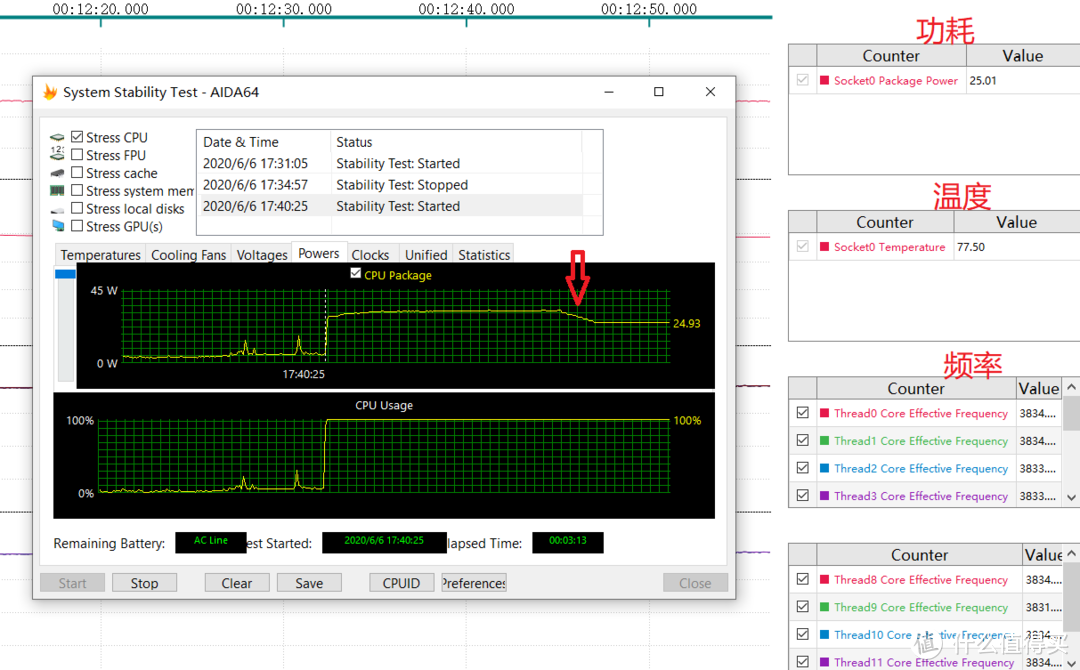The image size is (1080, 670).
Task: Click the cache chip icon beside Stress cache
Action: tap(57, 173)
